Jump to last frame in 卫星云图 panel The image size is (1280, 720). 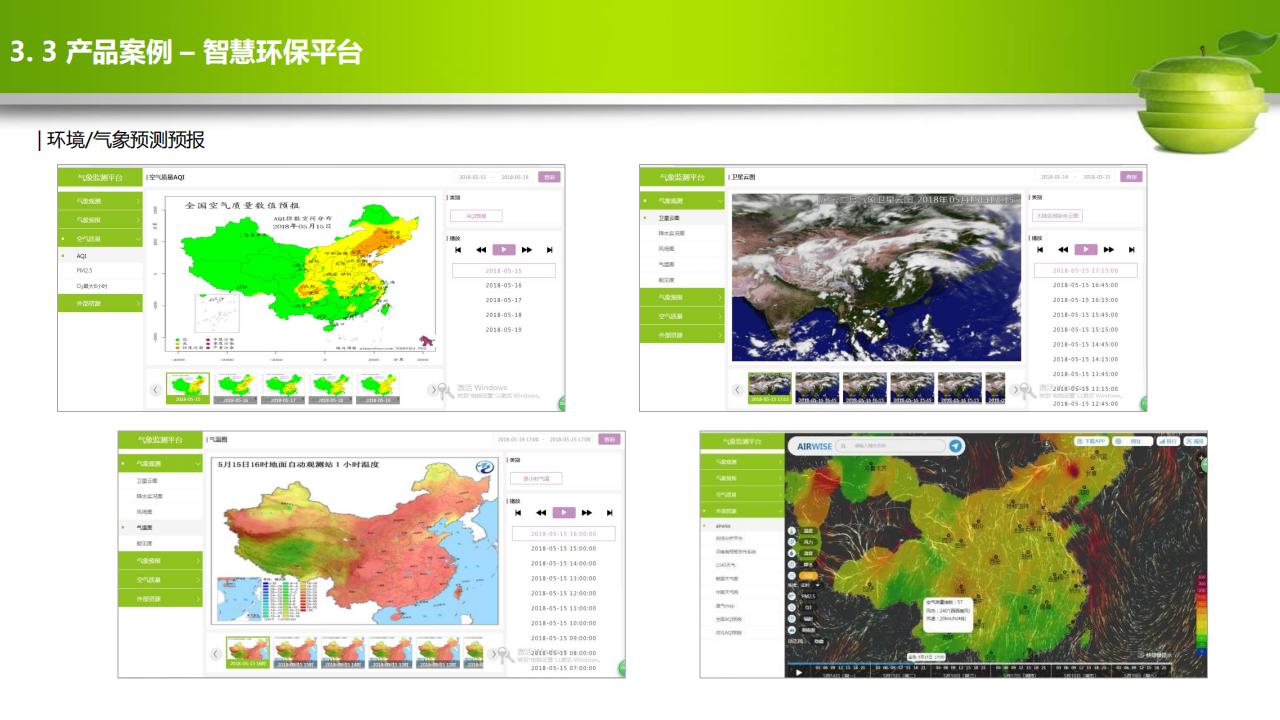1132,249
